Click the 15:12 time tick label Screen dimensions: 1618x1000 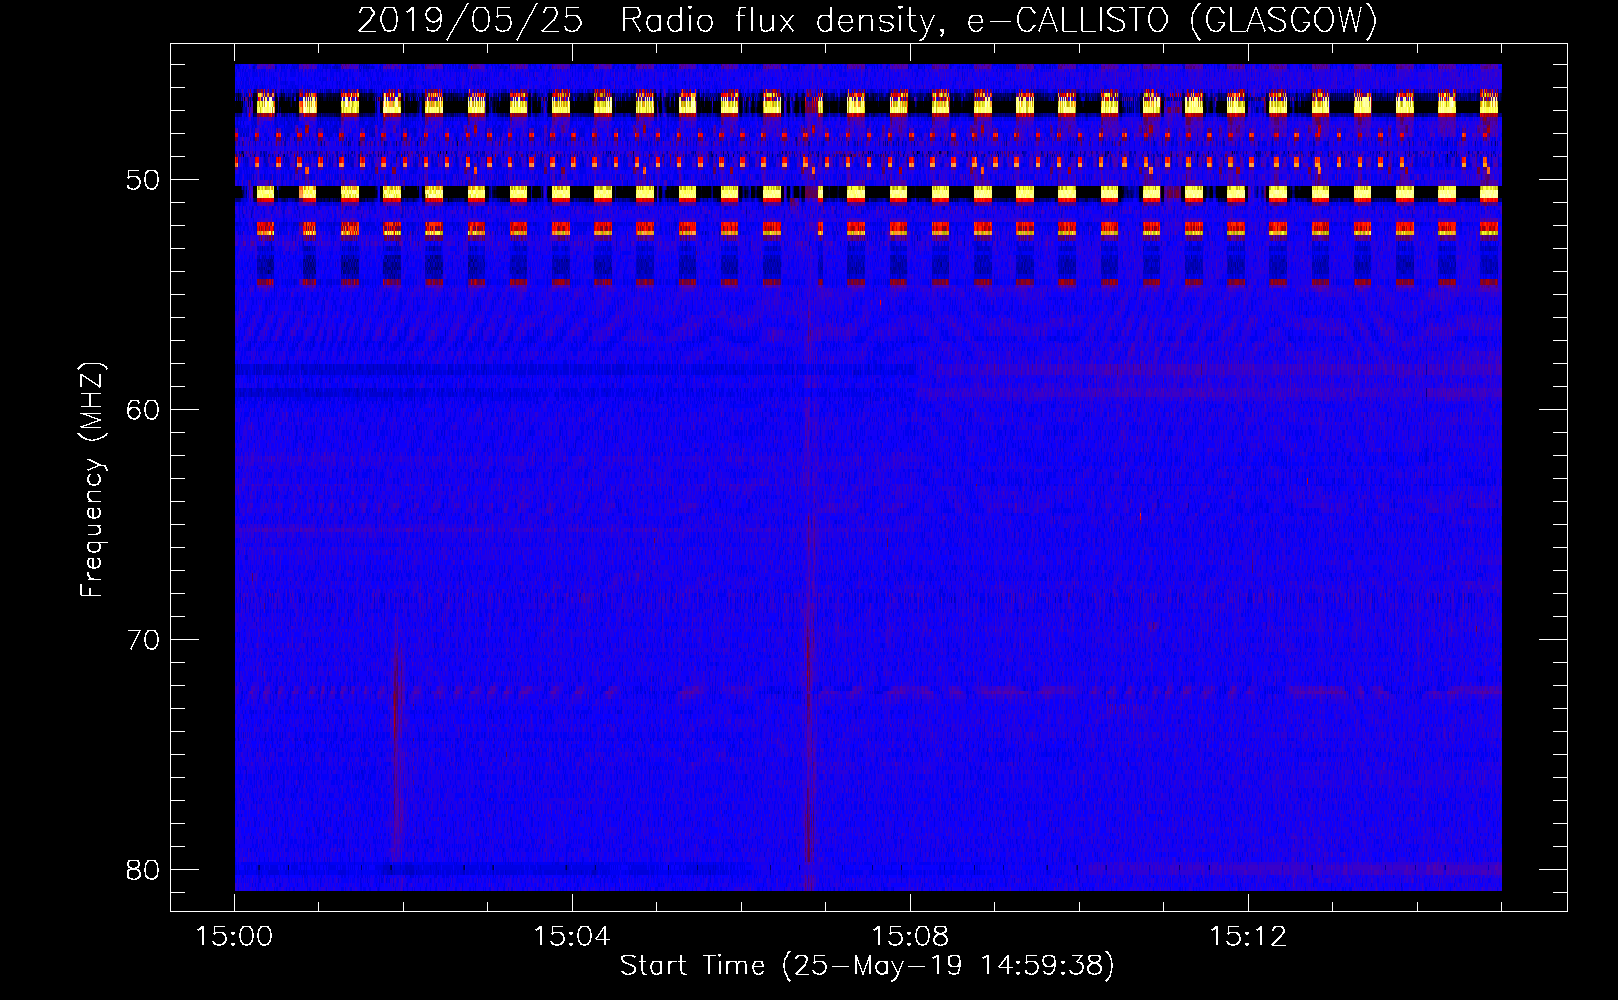pos(1248,937)
